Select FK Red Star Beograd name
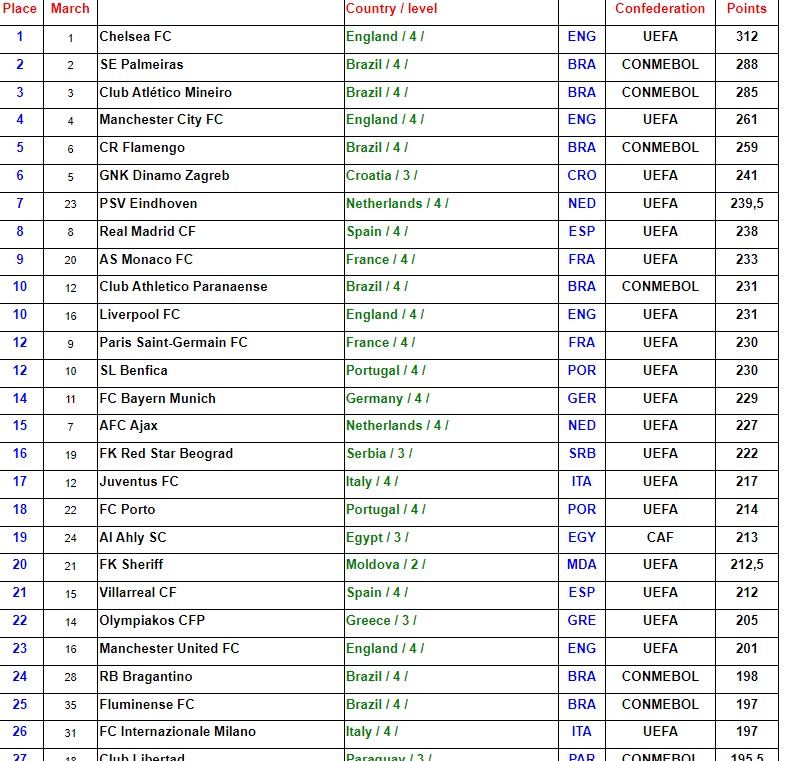The height and width of the screenshot is (761, 800). [x=166, y=454]
